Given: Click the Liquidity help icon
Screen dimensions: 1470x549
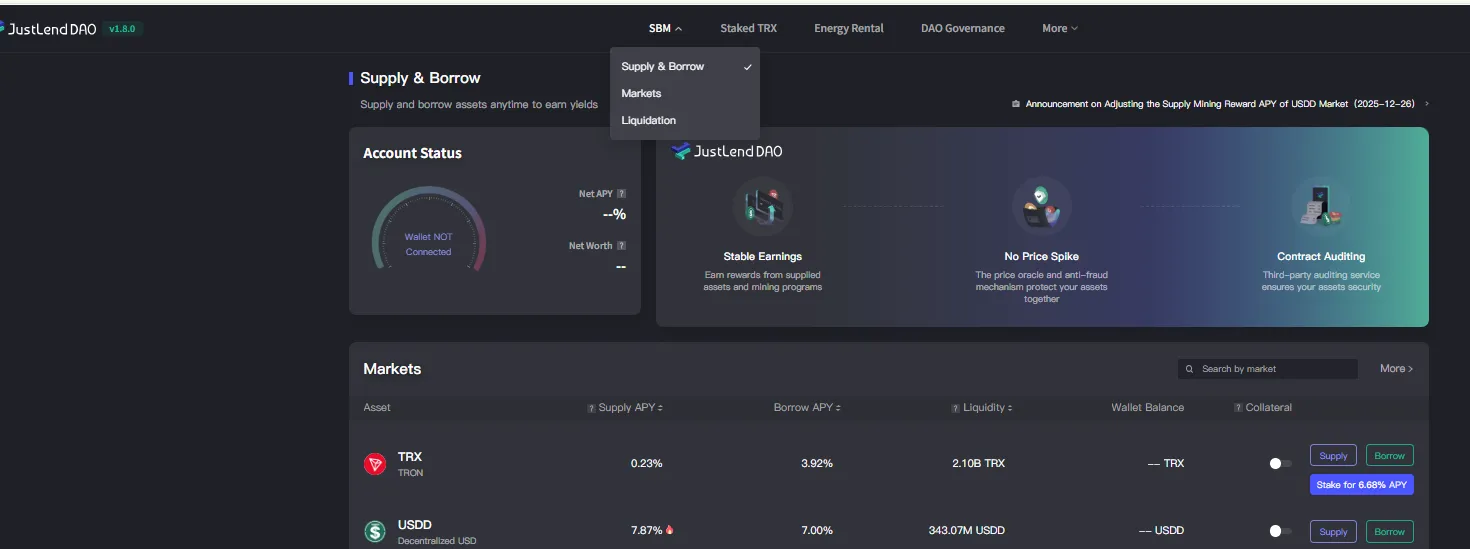Looking at the screenshot, I should point(956,408).
